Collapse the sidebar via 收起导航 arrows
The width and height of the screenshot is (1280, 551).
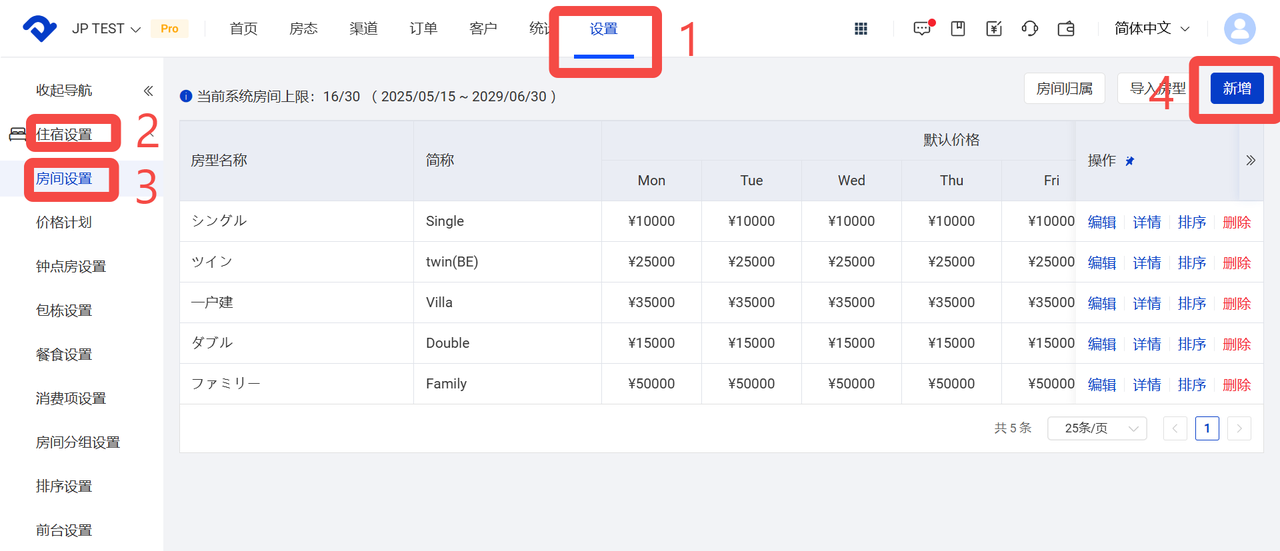148,90
